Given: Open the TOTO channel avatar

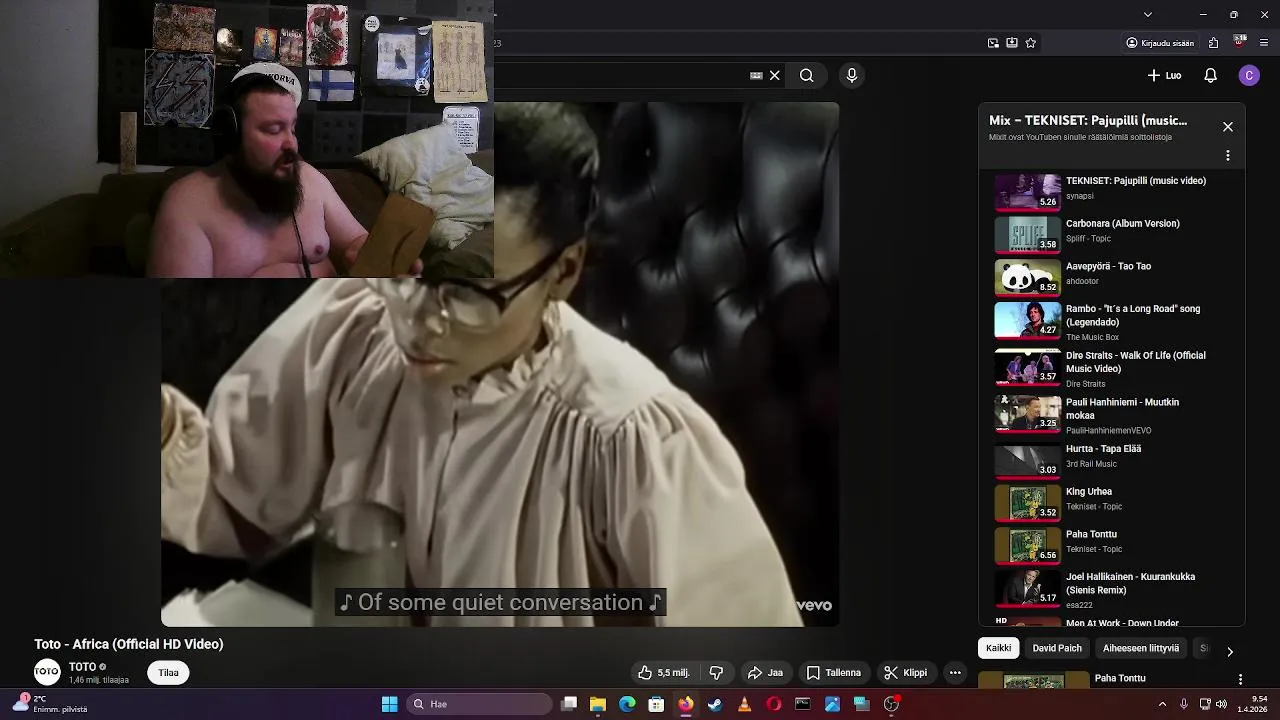Looking at the screenshot, I should click(47, 673).
